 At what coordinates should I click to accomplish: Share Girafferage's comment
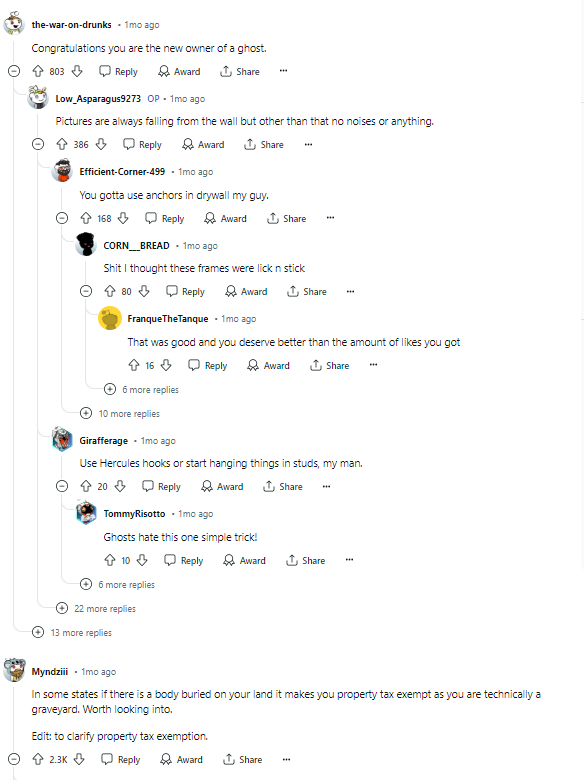pos(283,487)
